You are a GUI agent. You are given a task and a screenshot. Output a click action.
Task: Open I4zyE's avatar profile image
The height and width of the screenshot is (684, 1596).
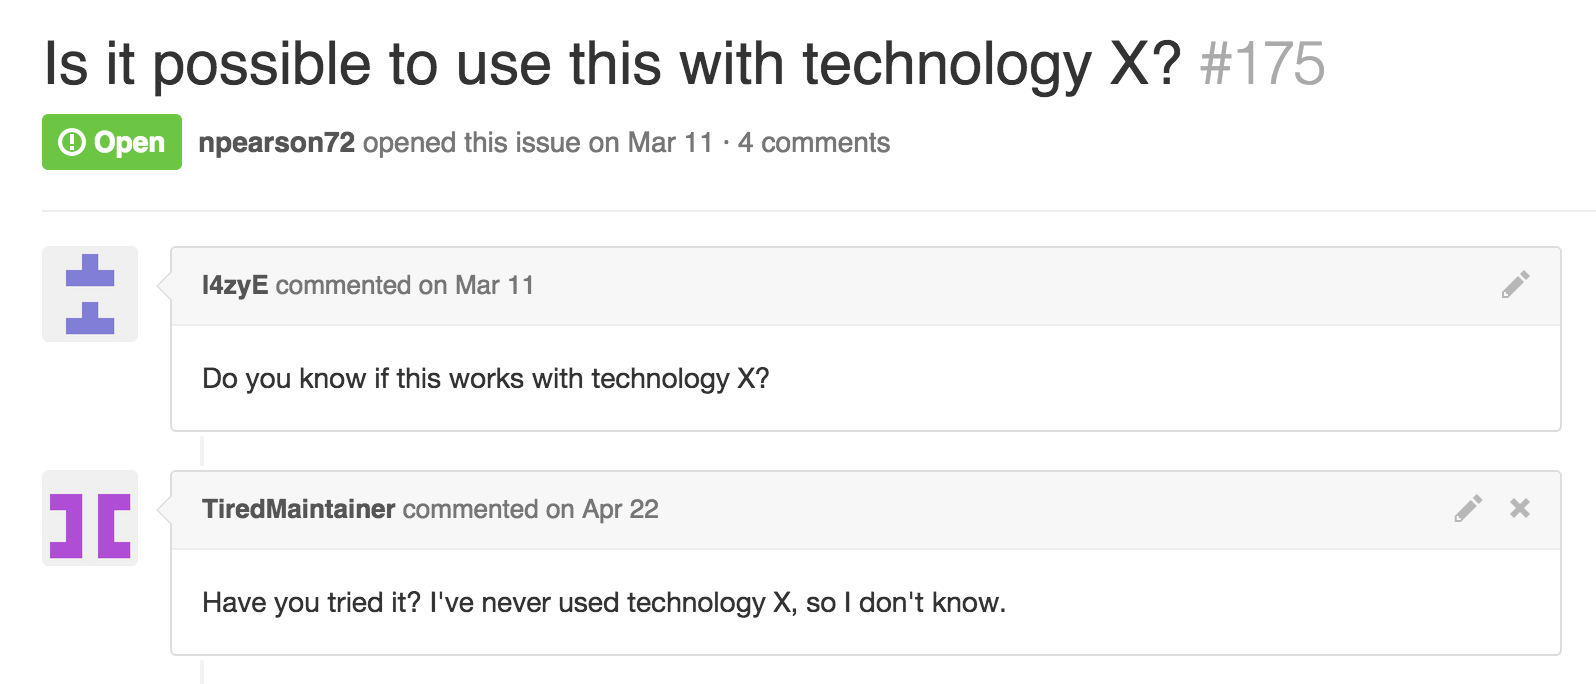click(x=90, y=294)
